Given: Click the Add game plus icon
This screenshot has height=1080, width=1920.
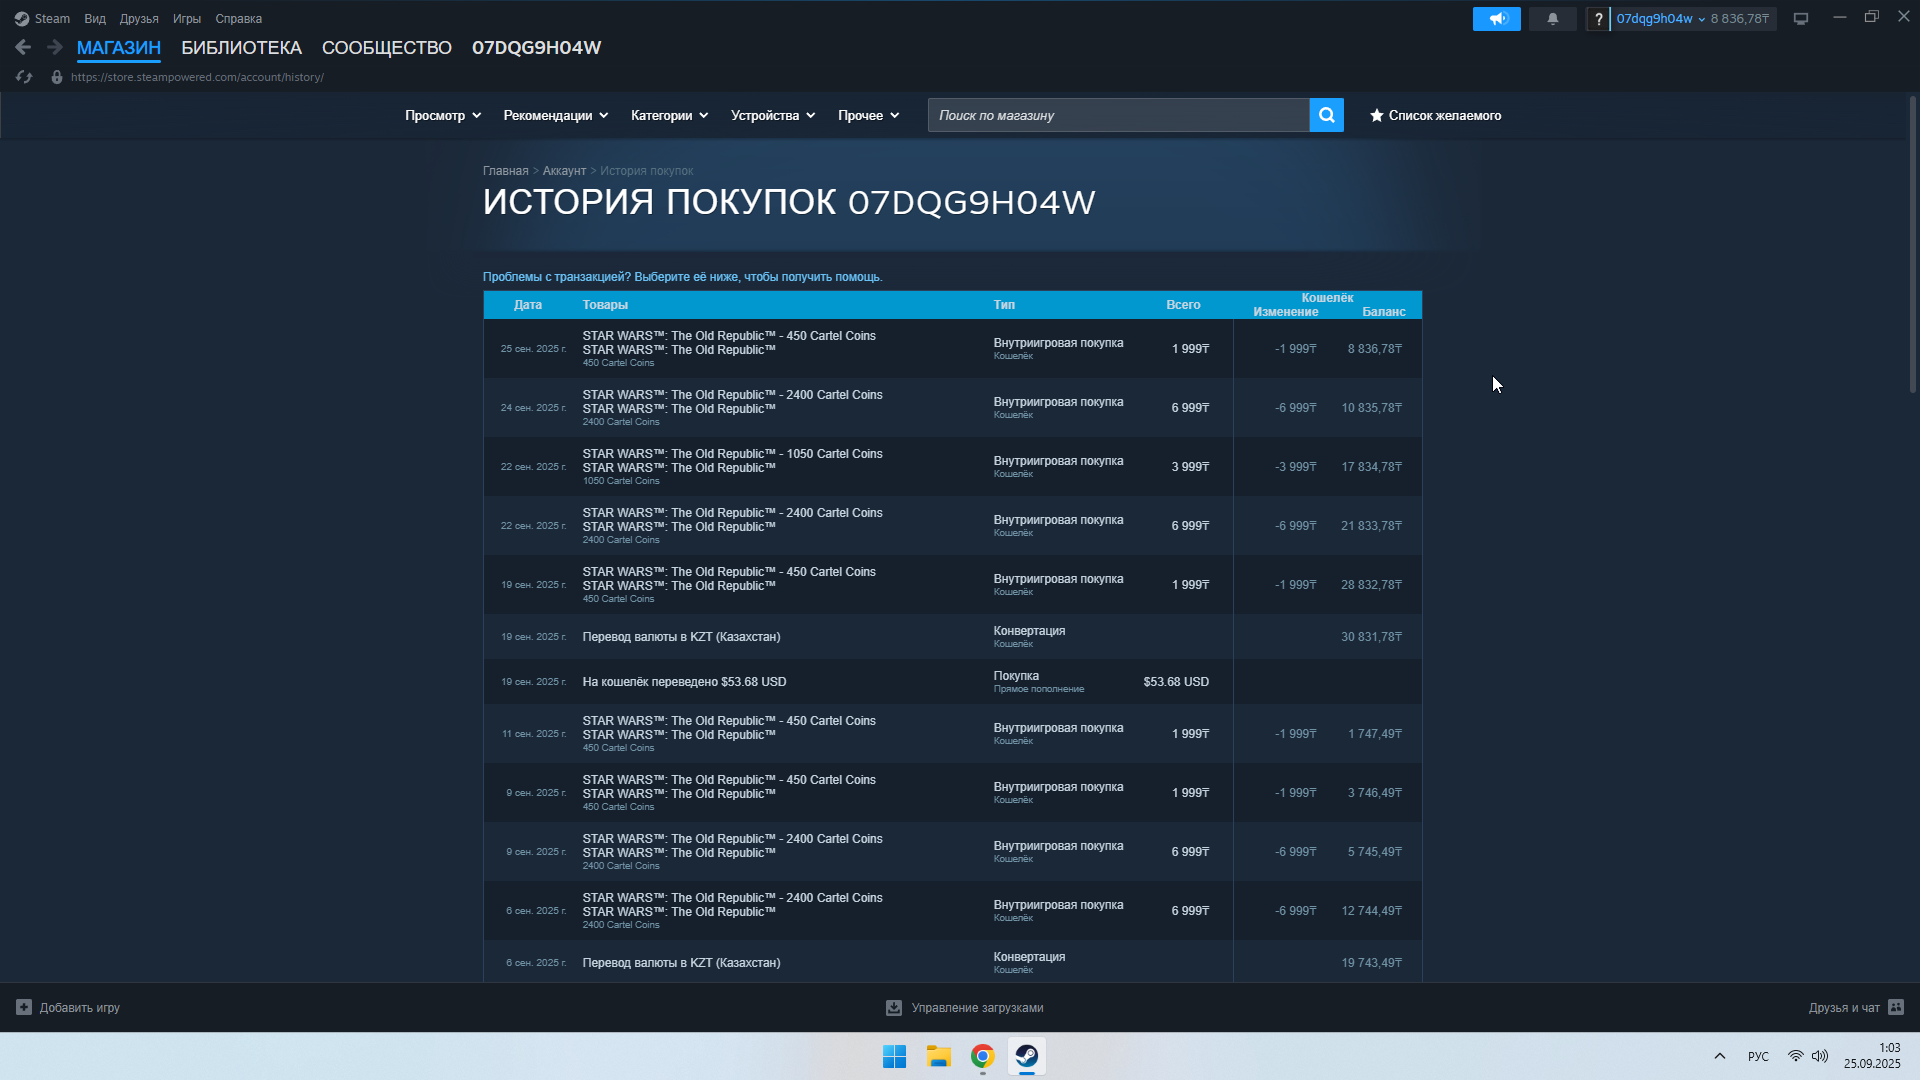Looking at the screenshot, I should click(24, 1007).
